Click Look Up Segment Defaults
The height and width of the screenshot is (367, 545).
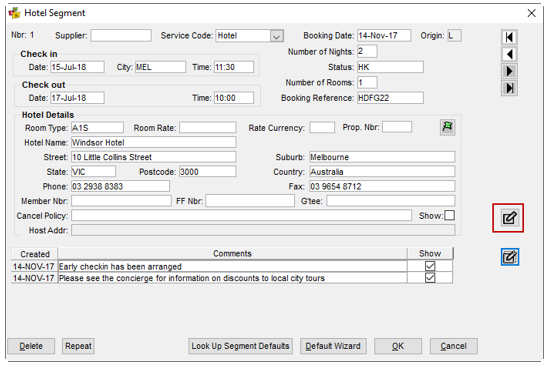240,346
